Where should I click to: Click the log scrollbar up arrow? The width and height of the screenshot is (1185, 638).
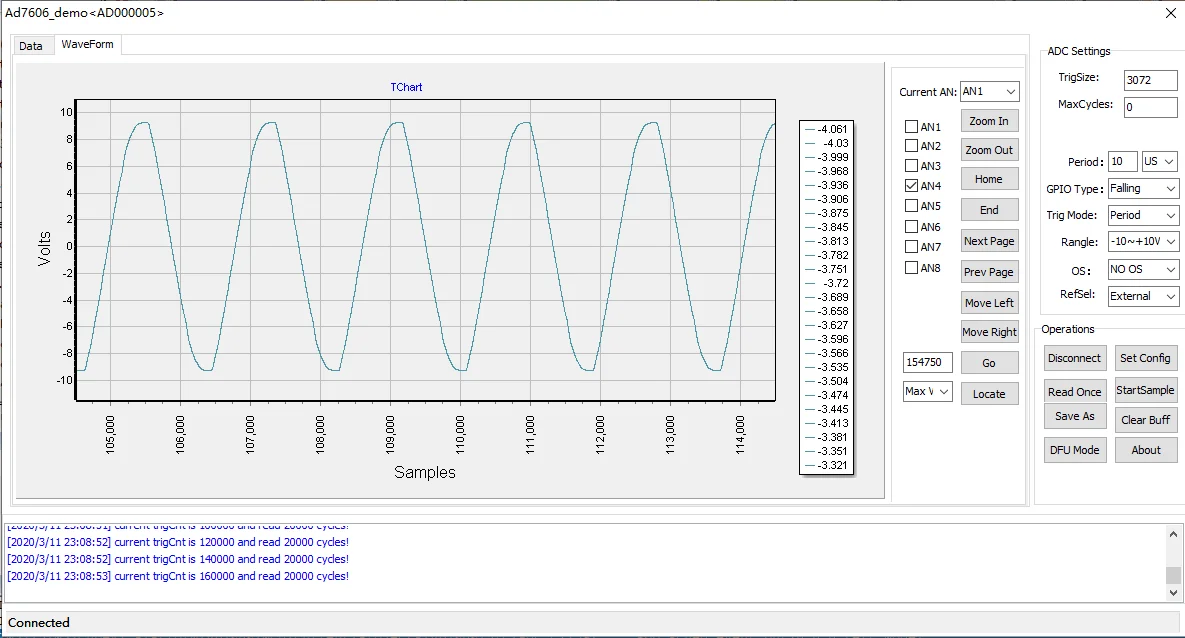pos(1173,534)
